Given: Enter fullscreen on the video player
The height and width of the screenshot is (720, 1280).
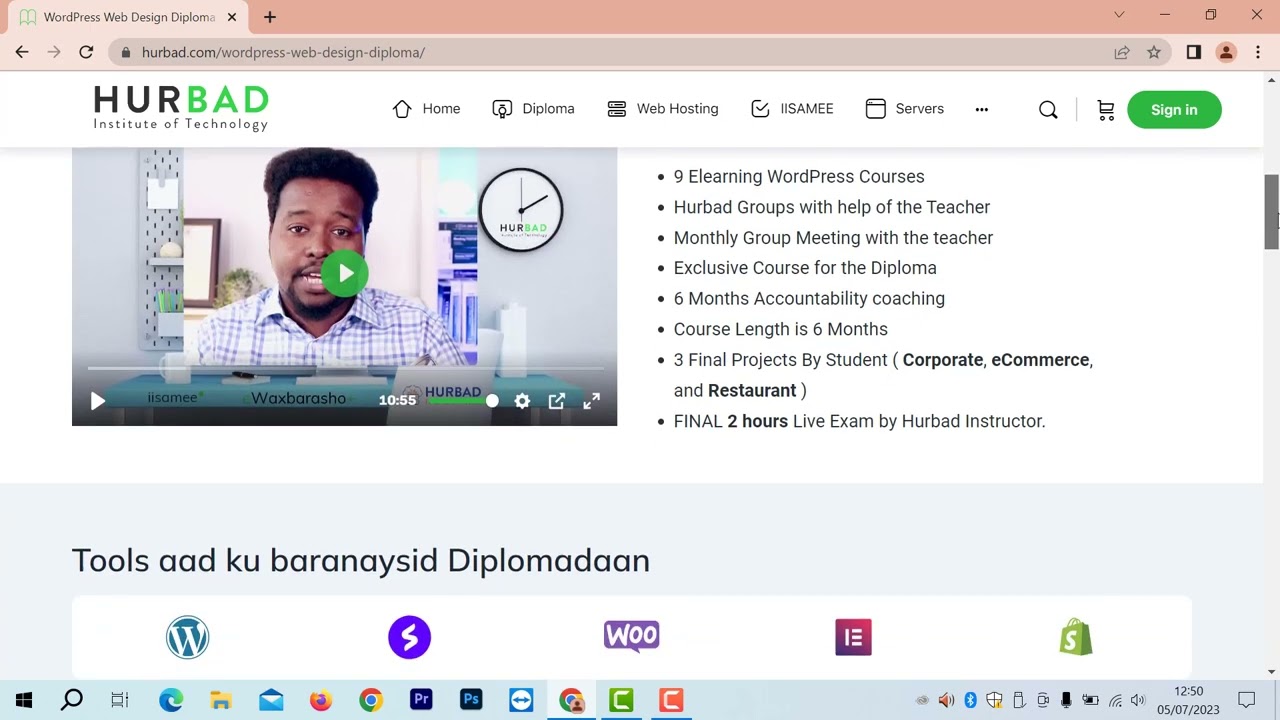Looking at the screenshot, I should pos(592,401).
